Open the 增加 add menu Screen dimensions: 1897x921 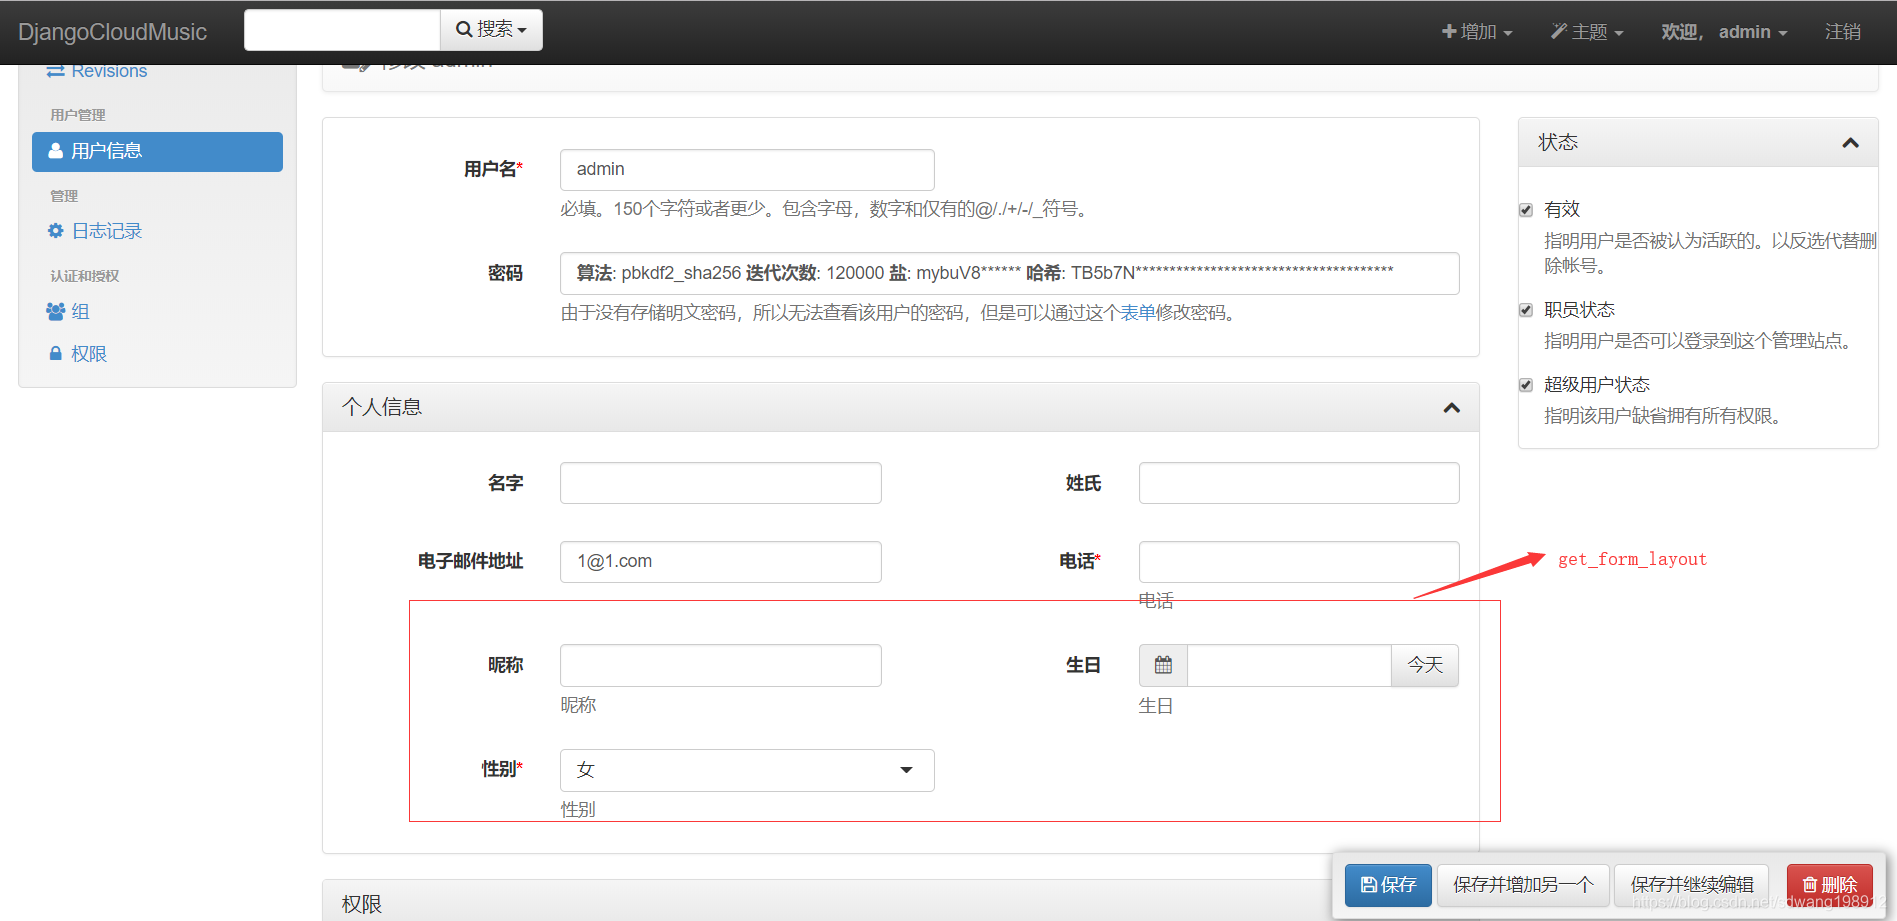point(1477,32)
